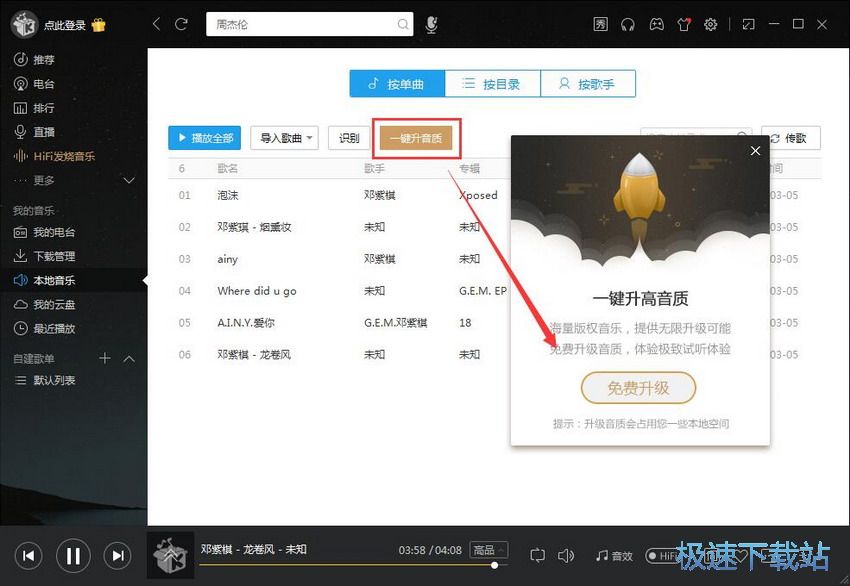The height and width of the screenshot is (586, 850).
Task: Switch to mini mode icon
Action: [749, 24]
